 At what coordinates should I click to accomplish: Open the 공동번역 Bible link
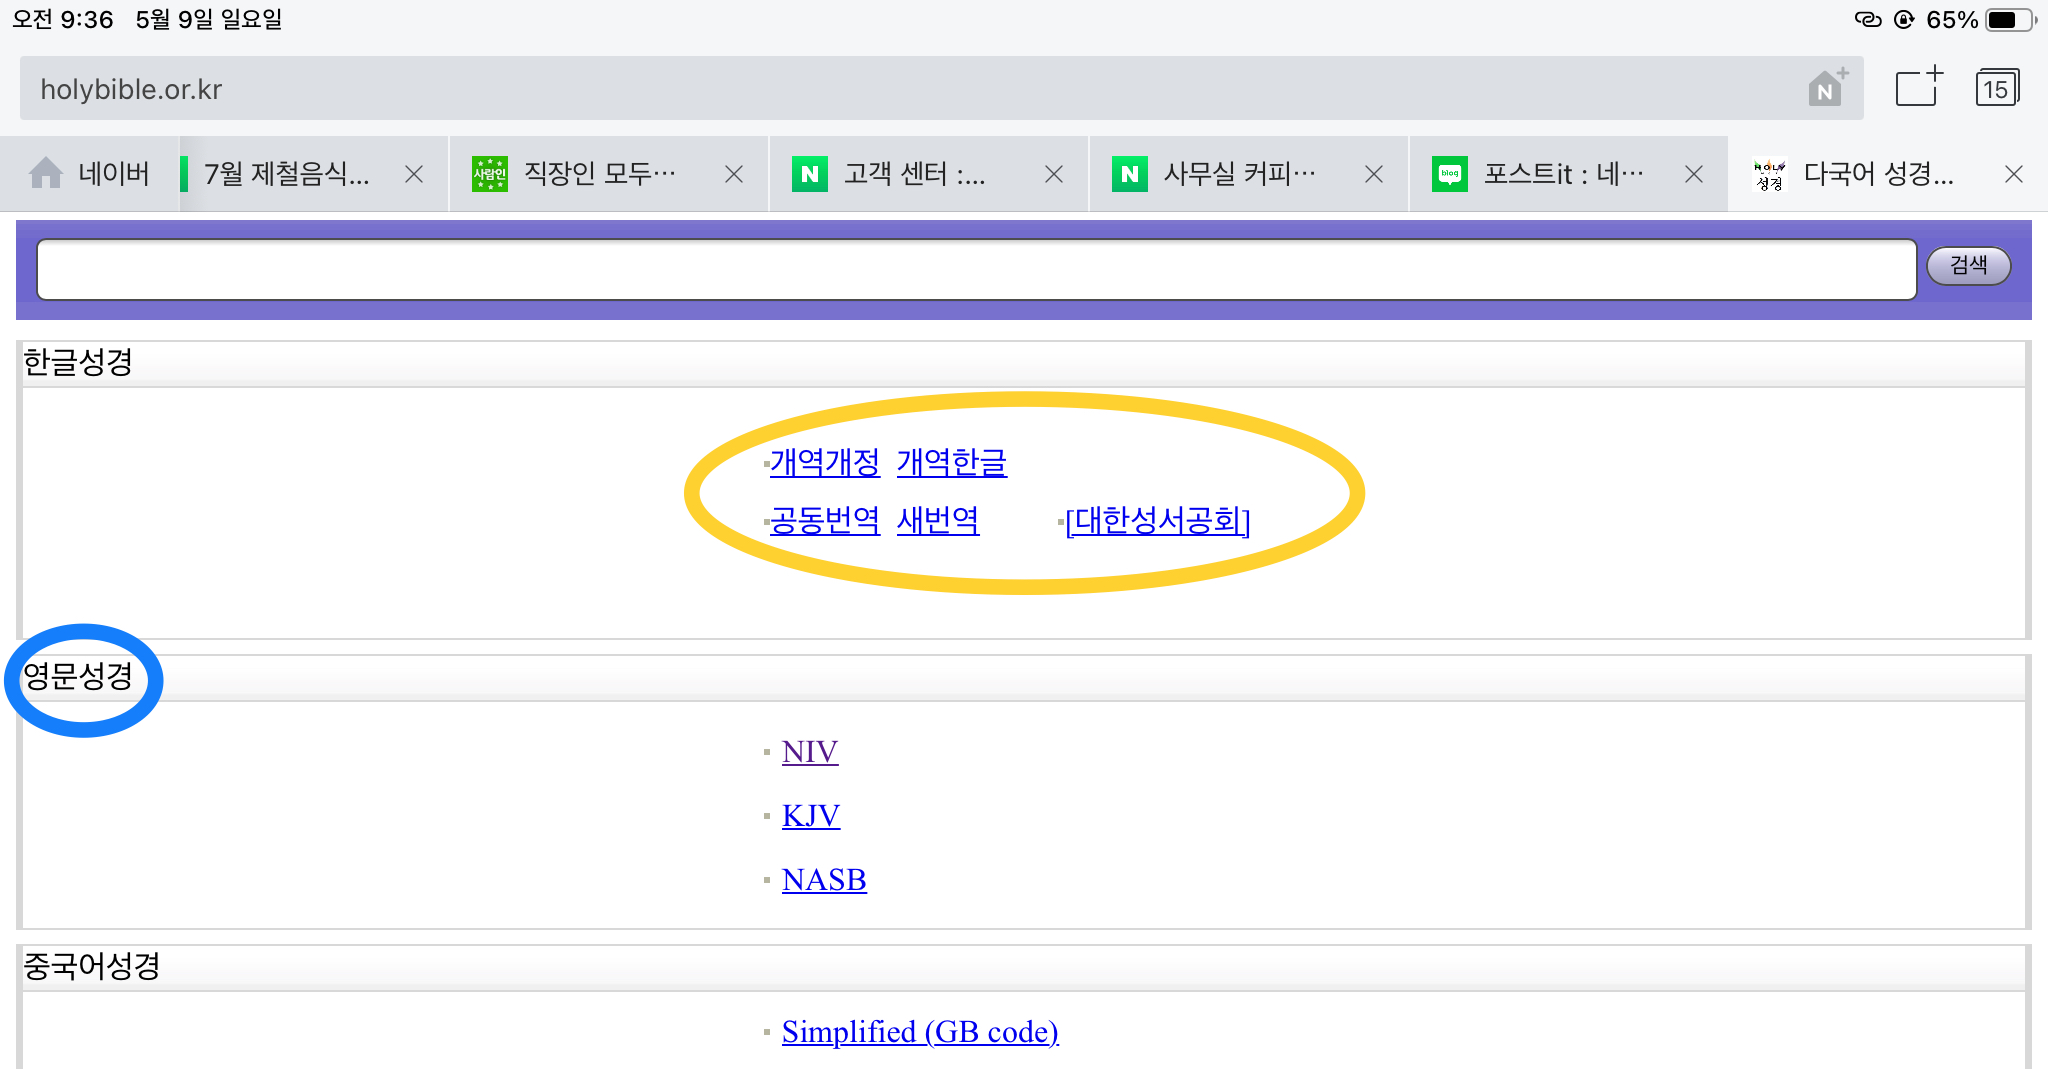point(825,520)
